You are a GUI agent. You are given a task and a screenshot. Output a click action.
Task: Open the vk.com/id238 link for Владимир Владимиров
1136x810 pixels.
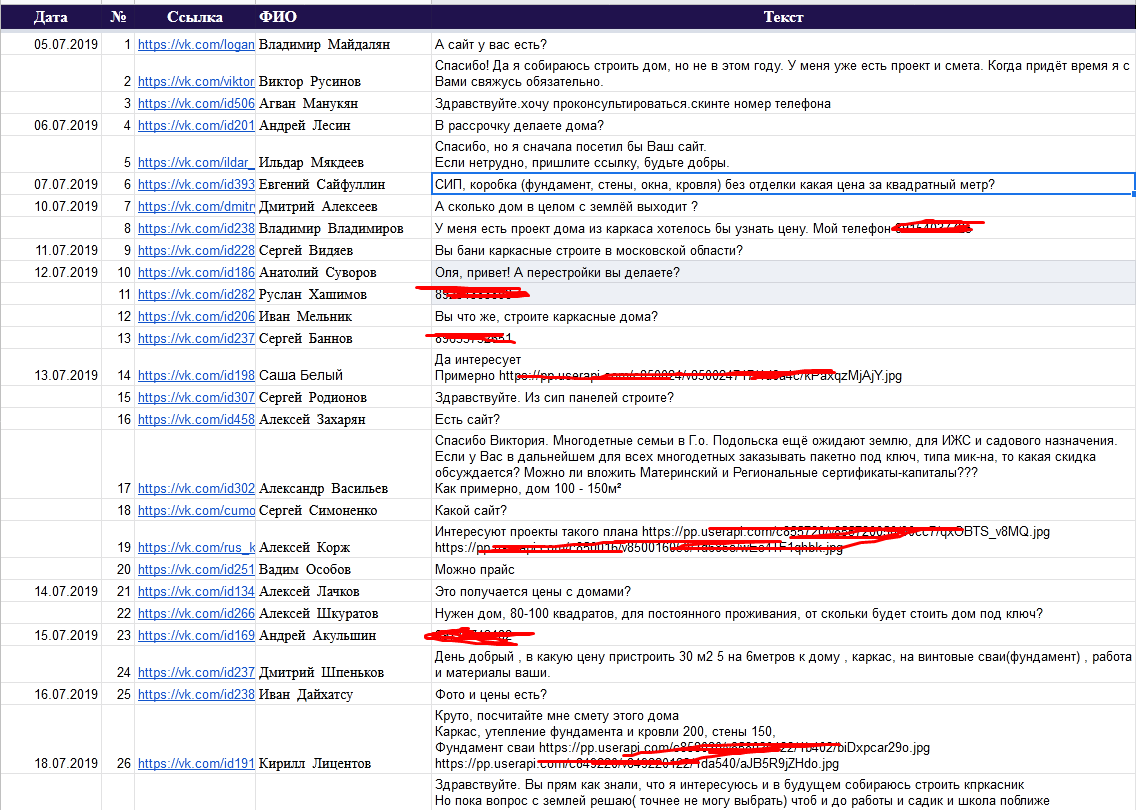tap(196, 228)
